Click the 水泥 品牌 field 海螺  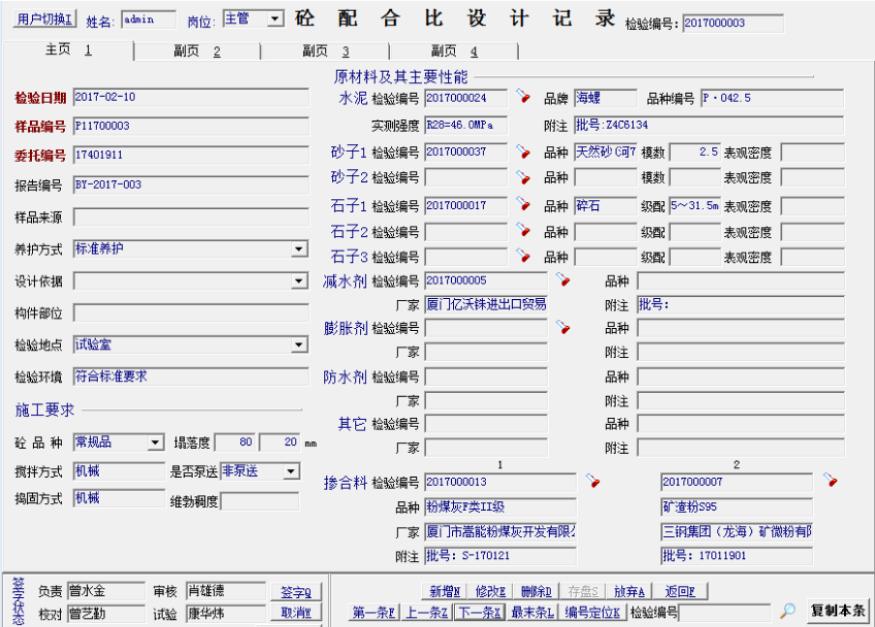click(605, 98)
